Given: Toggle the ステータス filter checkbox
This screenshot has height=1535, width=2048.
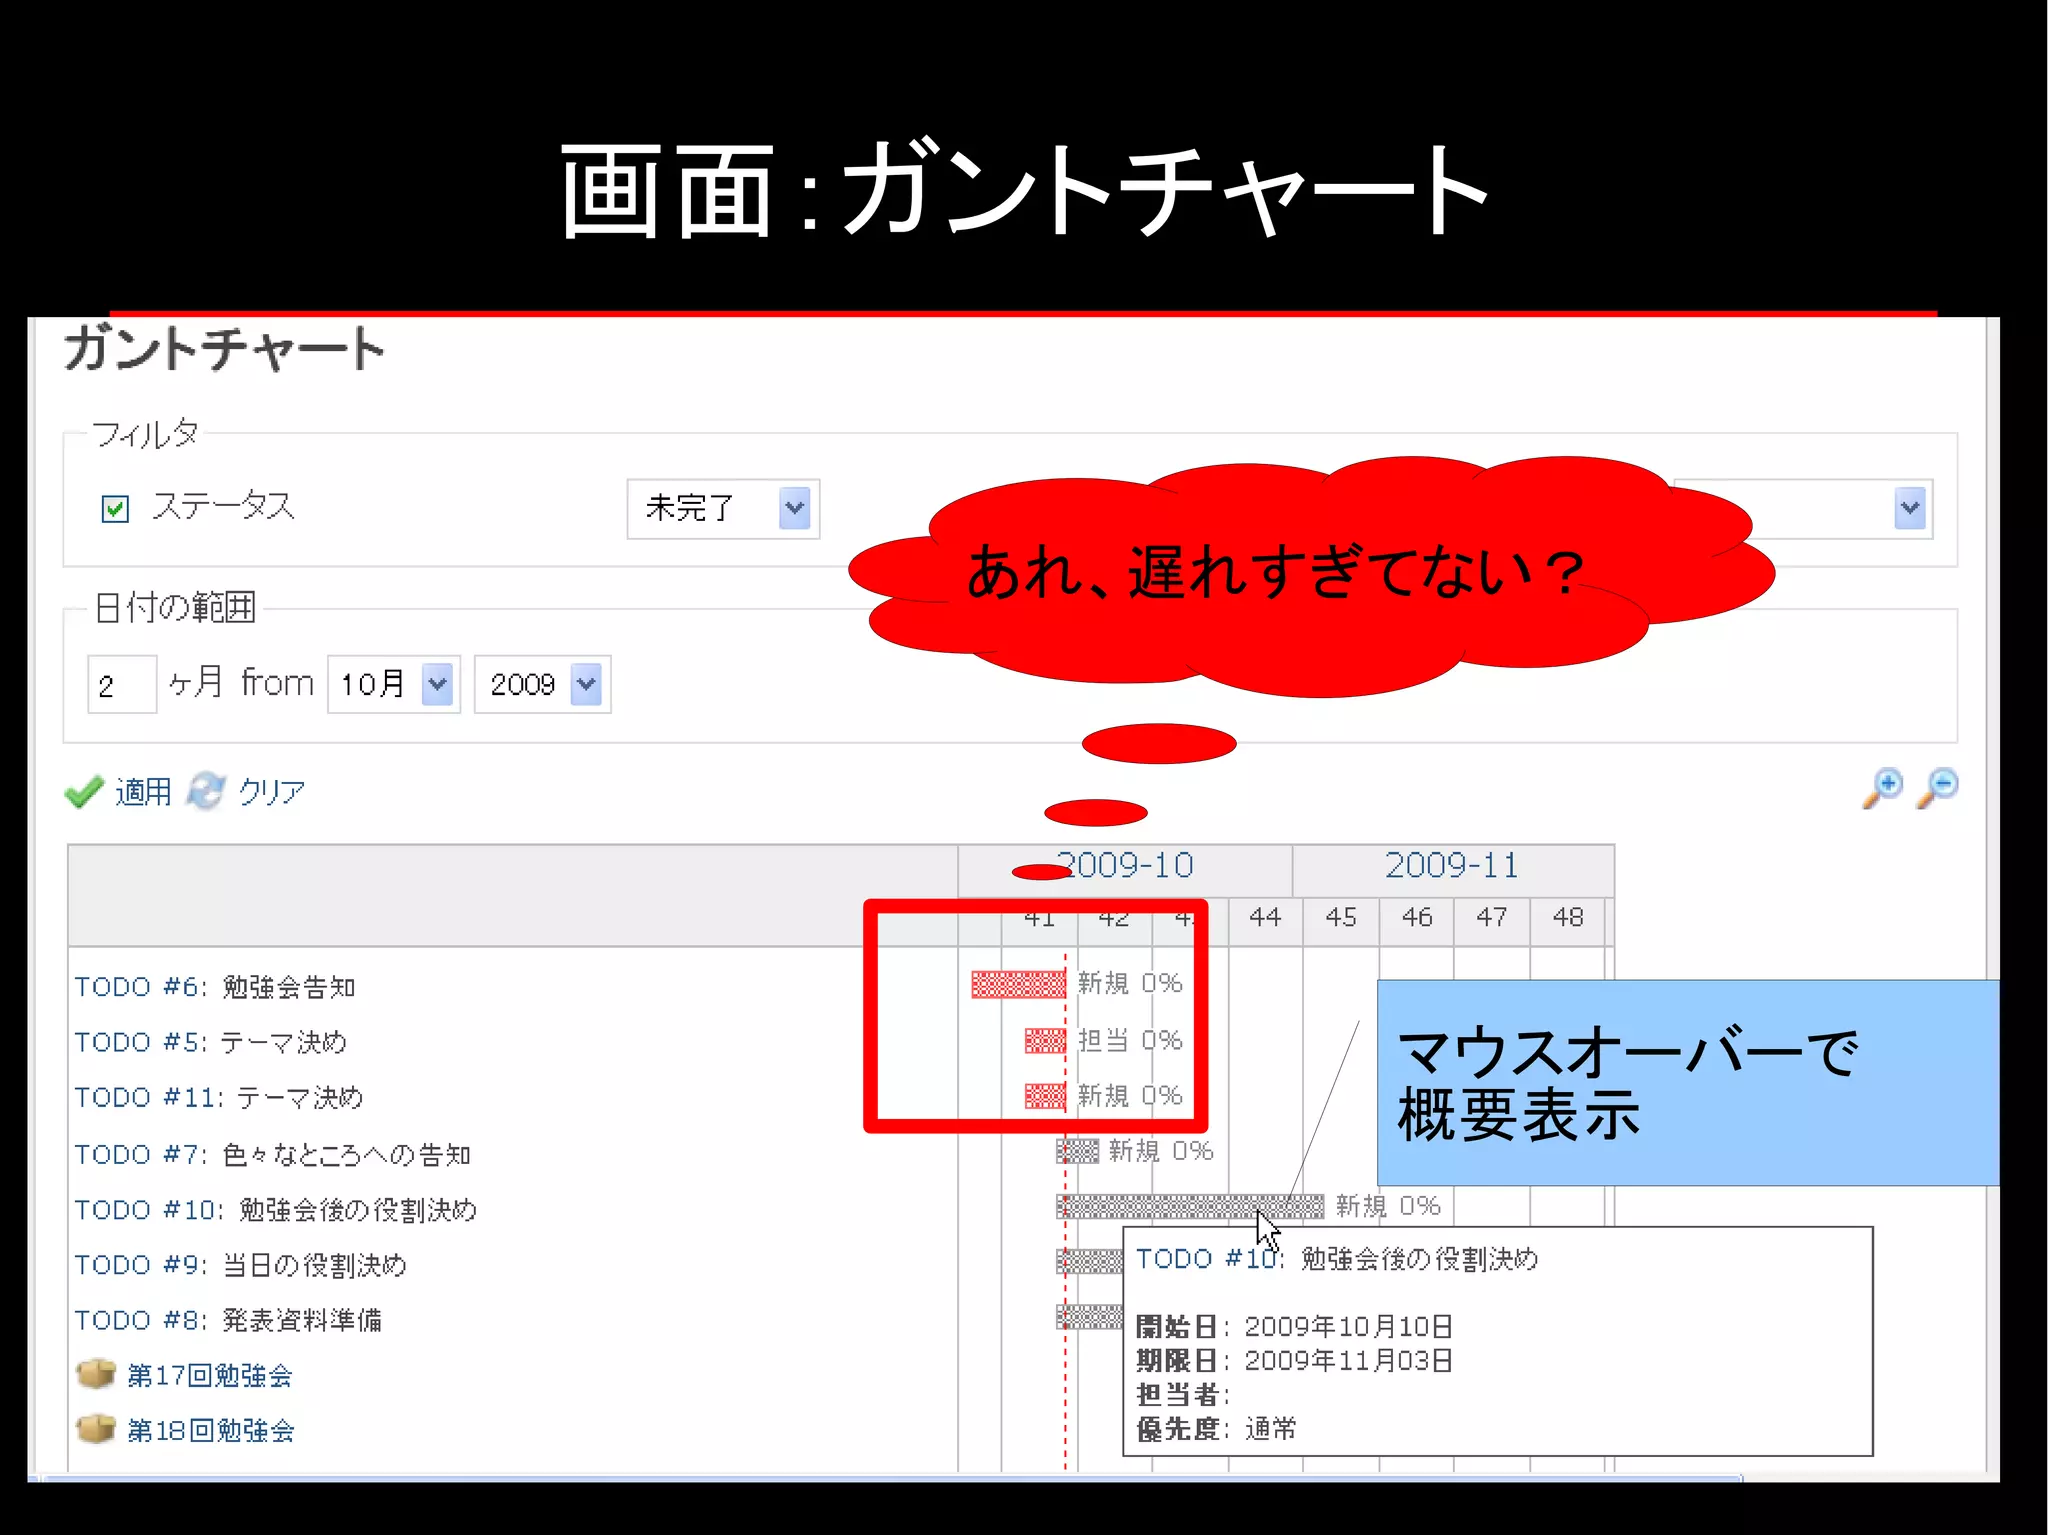Looking at the screenshot, I should click(x=115, y=509).
